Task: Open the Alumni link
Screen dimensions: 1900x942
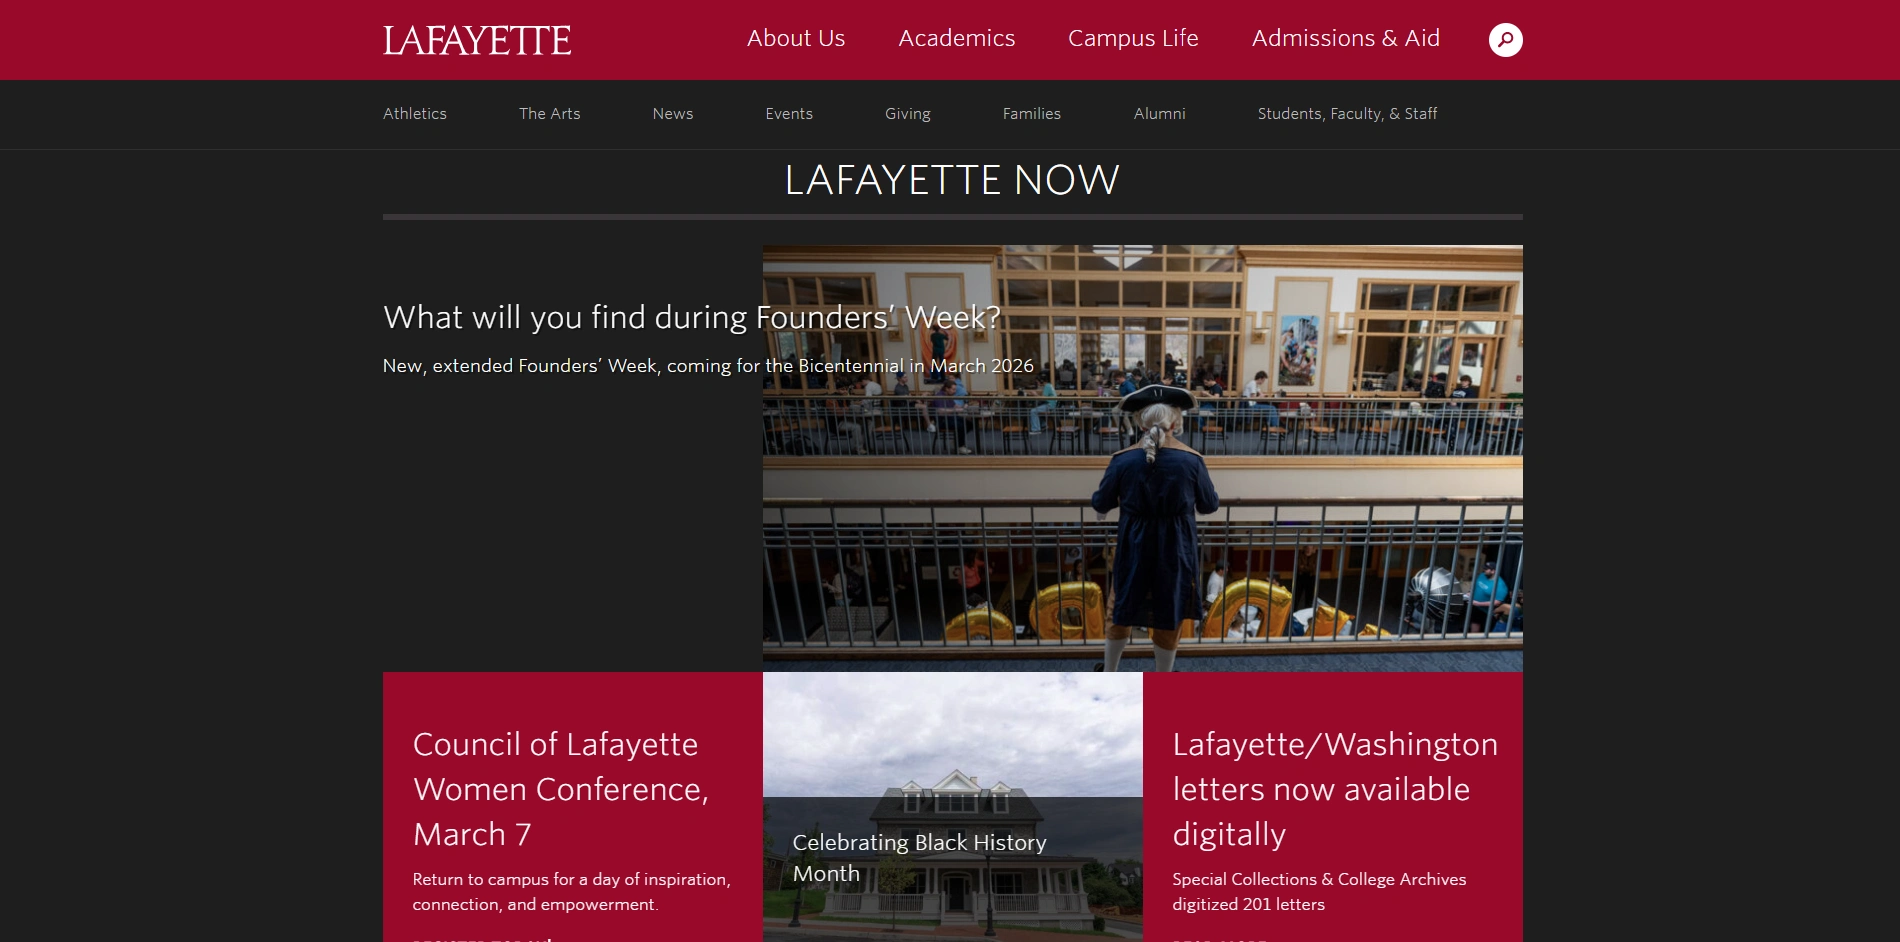Action: pos(1160,114)
